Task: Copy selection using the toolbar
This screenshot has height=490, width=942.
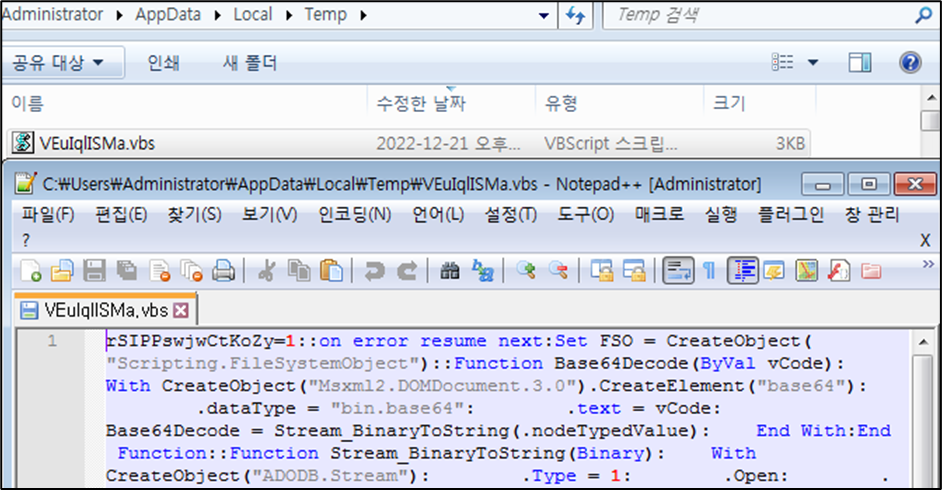Action: [x=299, y=271]
